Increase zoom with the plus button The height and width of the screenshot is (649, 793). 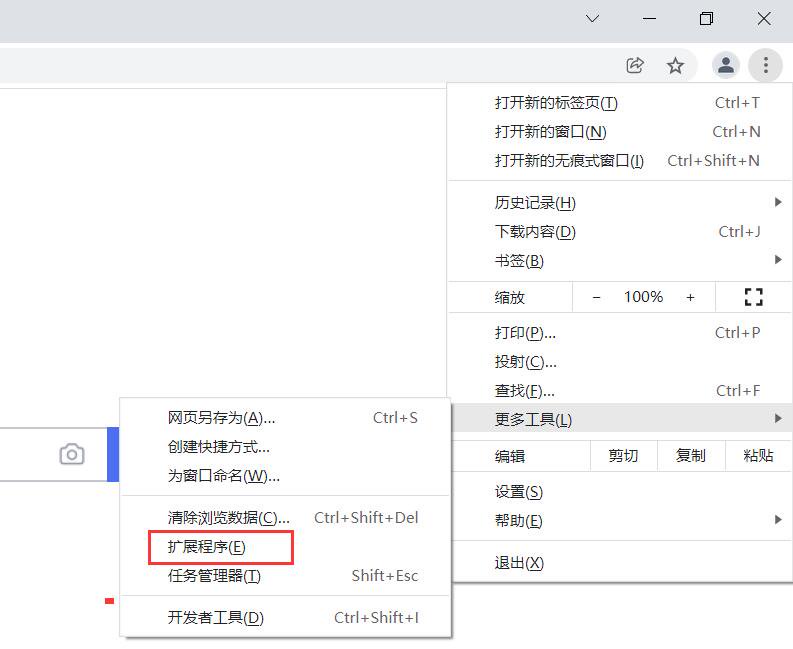[x=690, y=297]
